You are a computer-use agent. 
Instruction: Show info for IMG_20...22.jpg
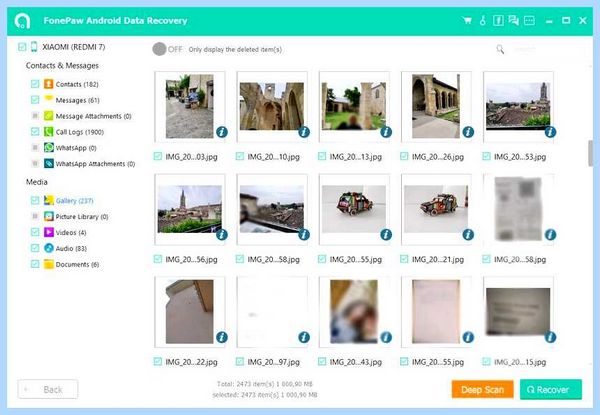[222, 337]
